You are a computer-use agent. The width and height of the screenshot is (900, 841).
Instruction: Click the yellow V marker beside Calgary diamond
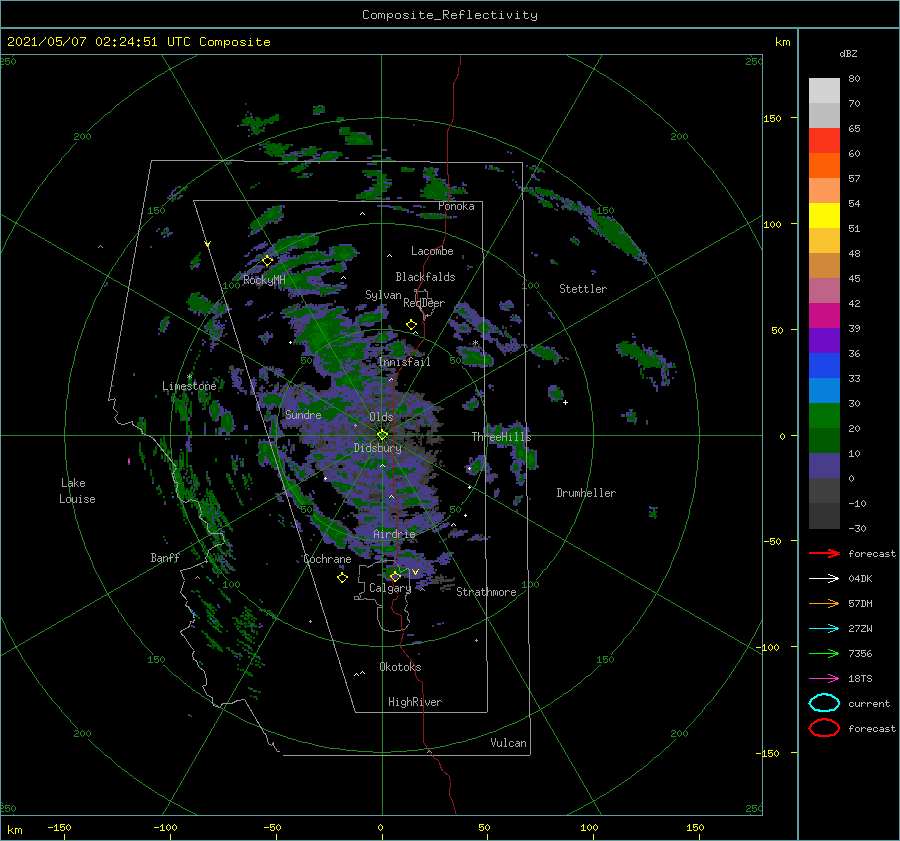pyautogui.click(x=415, y=572)
